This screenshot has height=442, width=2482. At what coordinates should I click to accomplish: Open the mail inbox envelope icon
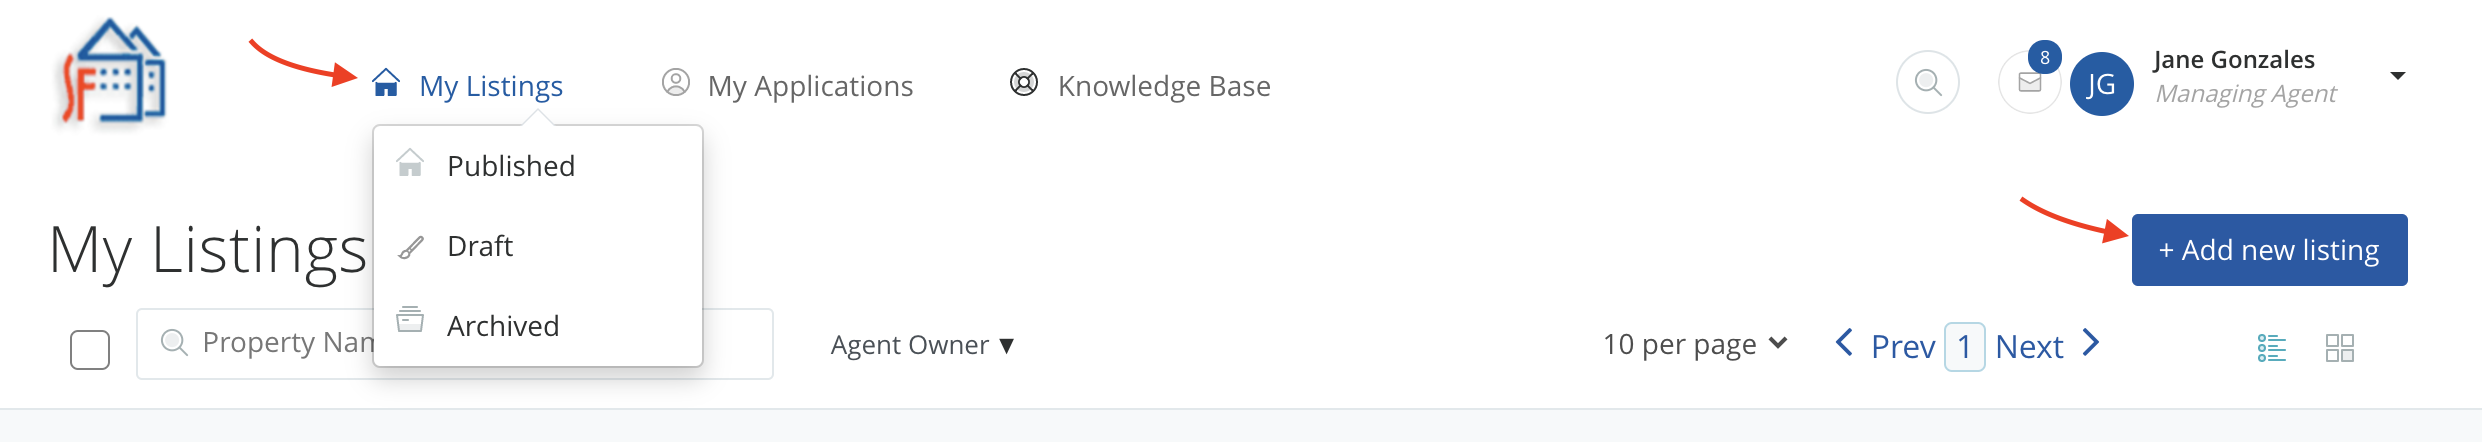click(x=2029, y=83)
